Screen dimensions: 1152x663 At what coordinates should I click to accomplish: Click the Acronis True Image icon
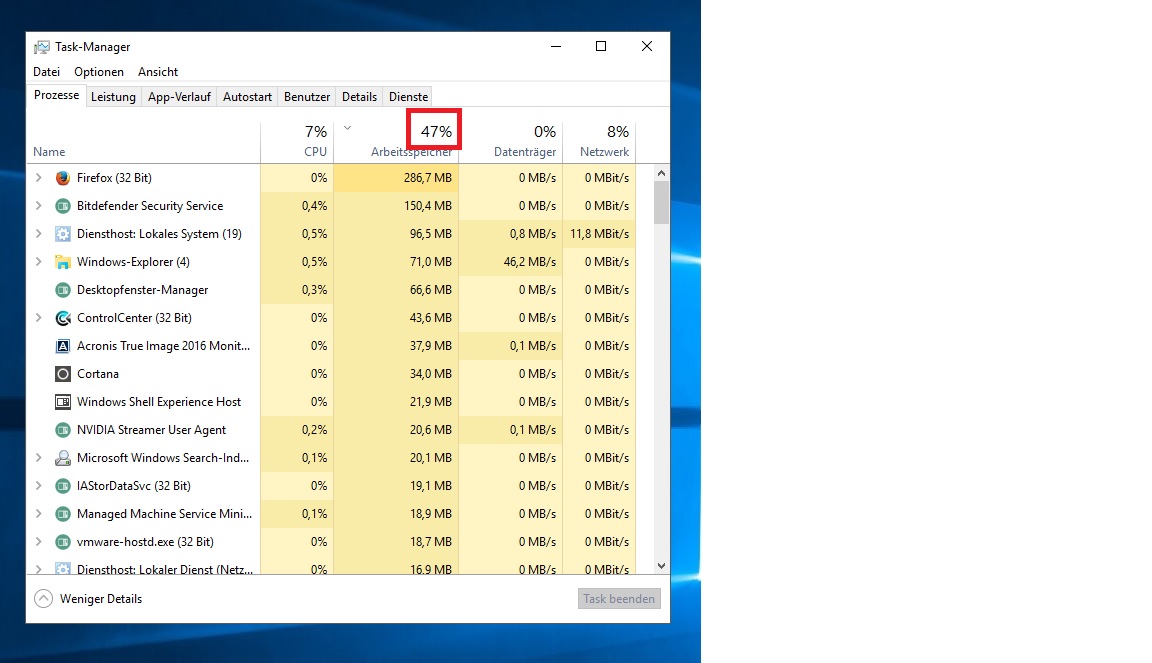(63, 345)
